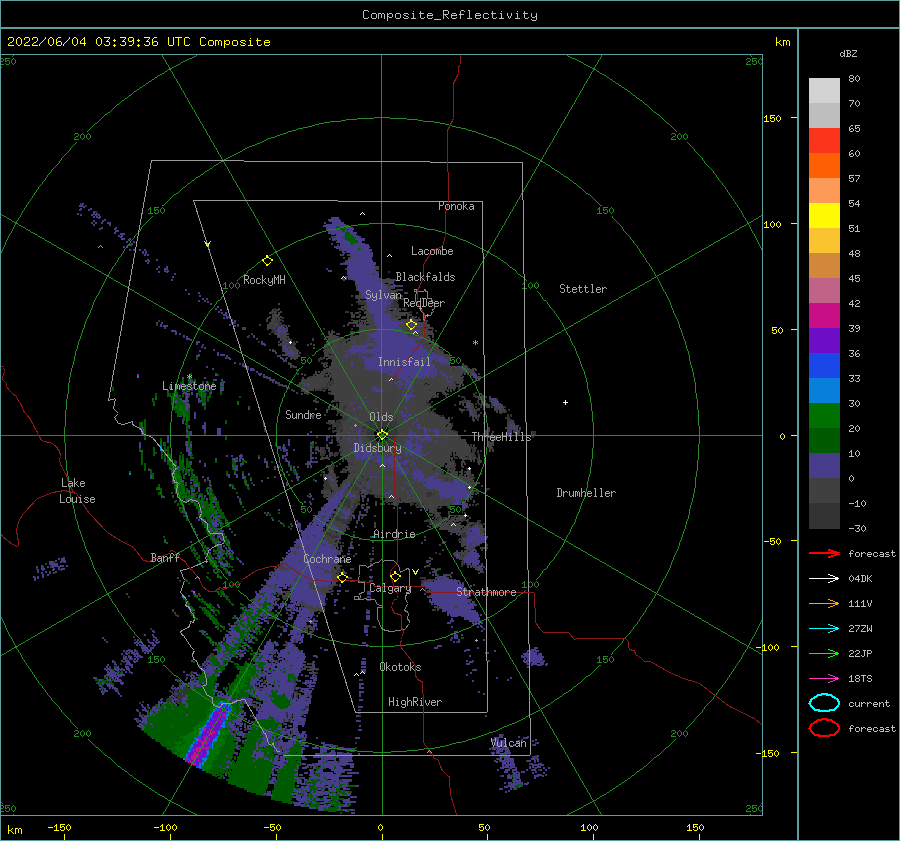Click the RedDeer label

pyautogui.click(x=424, y=303)
